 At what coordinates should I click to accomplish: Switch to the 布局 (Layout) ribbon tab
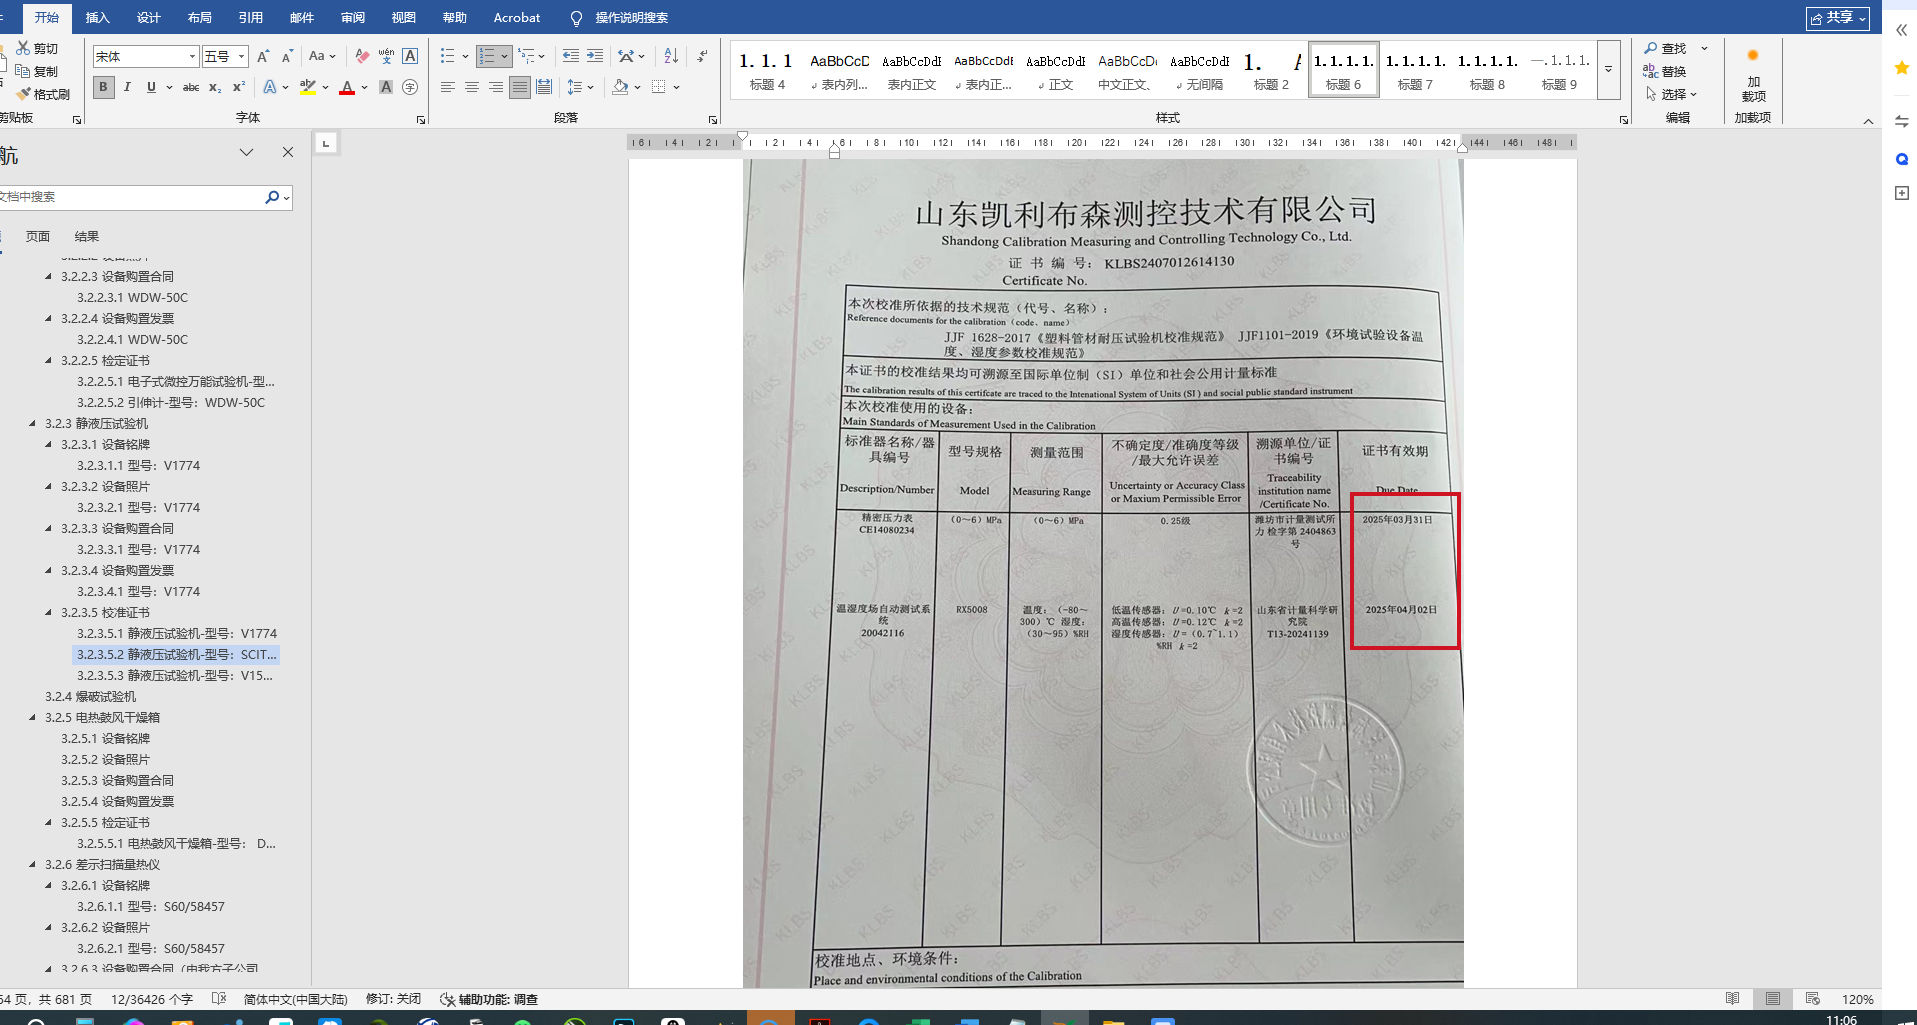[x=199, y=18]
